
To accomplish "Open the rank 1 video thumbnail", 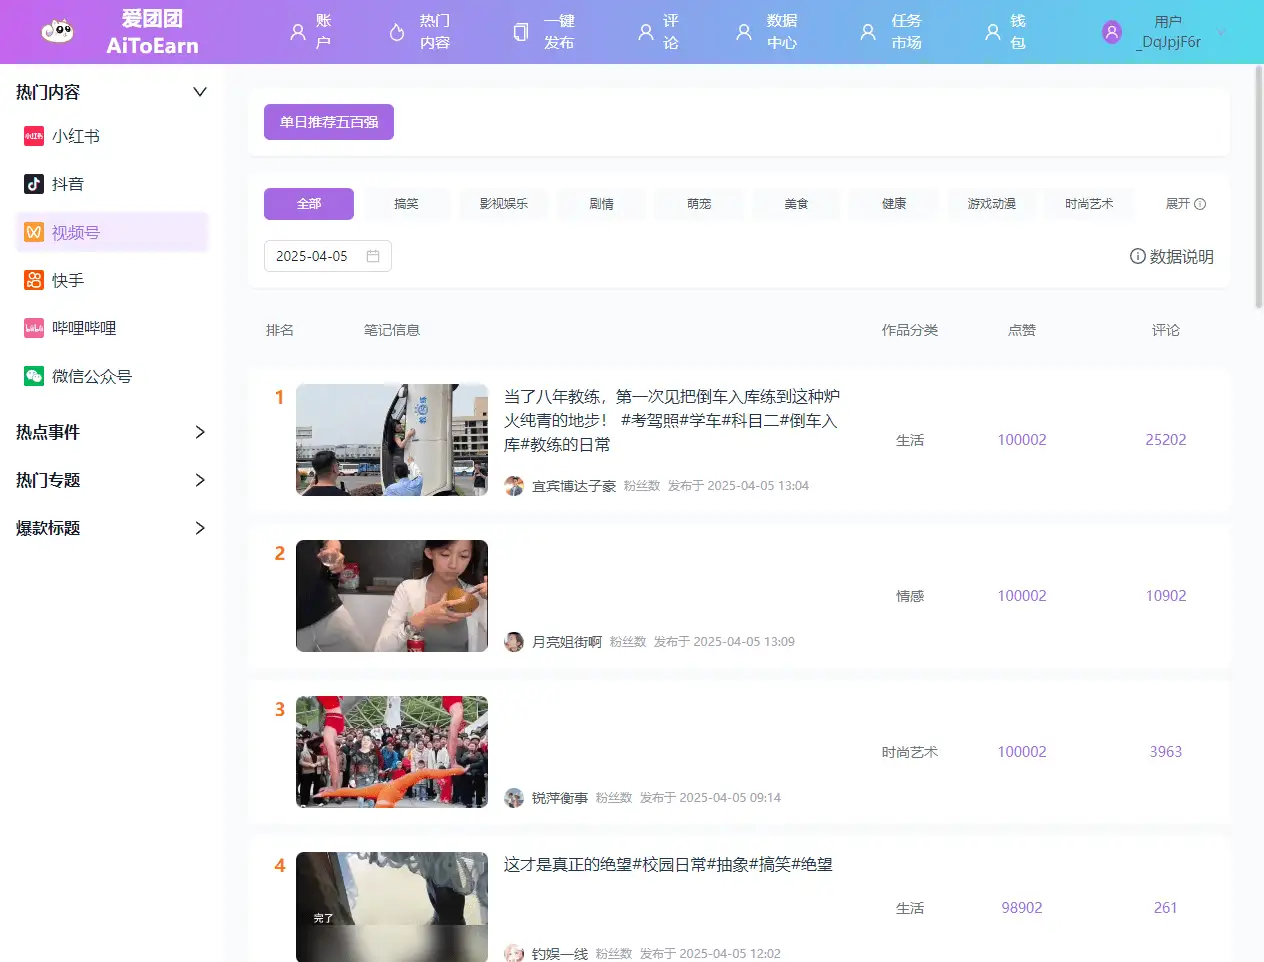I will point(392,440).
